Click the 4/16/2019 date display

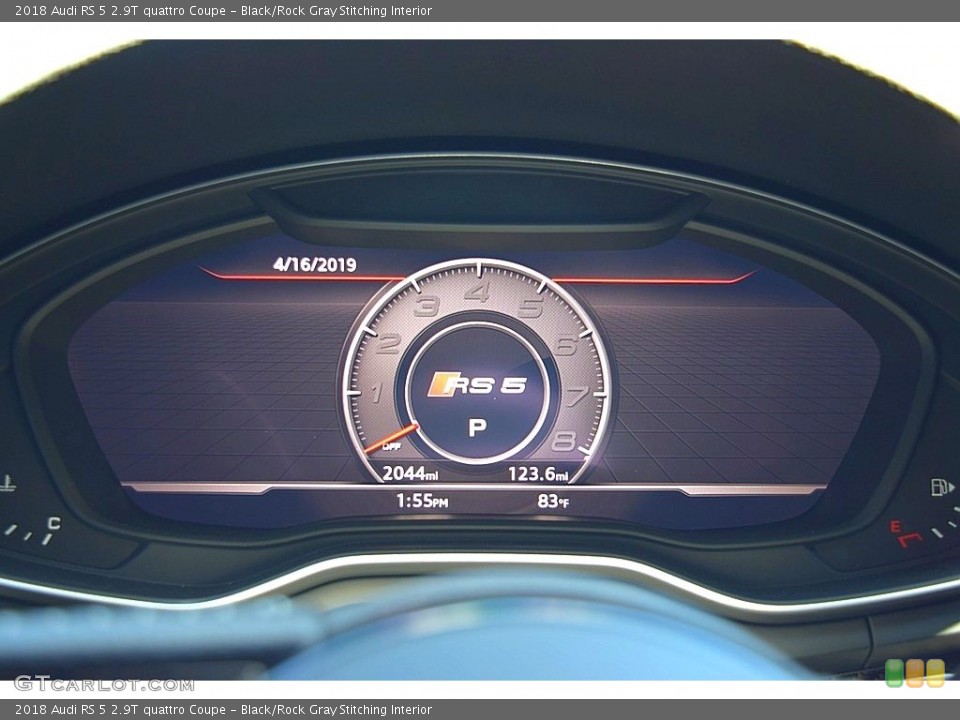pos(315,264)
